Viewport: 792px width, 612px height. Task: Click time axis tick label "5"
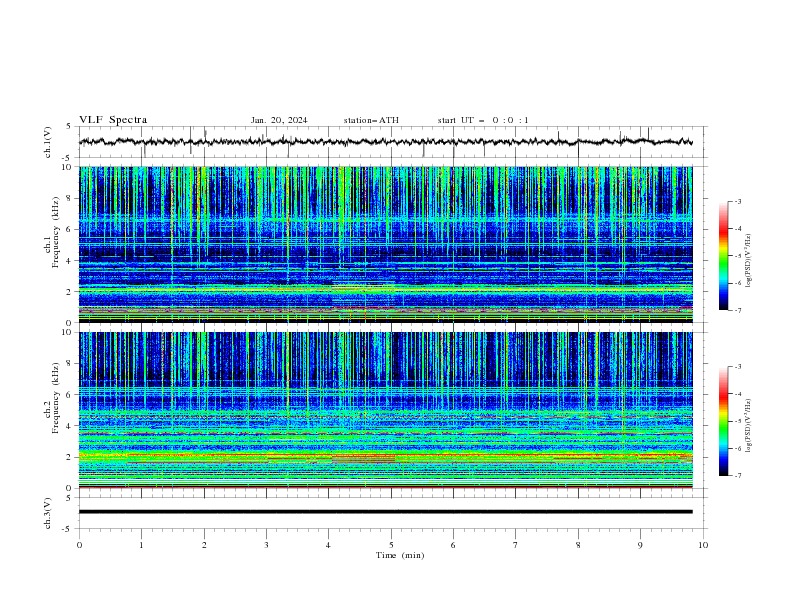coord(391,545)
